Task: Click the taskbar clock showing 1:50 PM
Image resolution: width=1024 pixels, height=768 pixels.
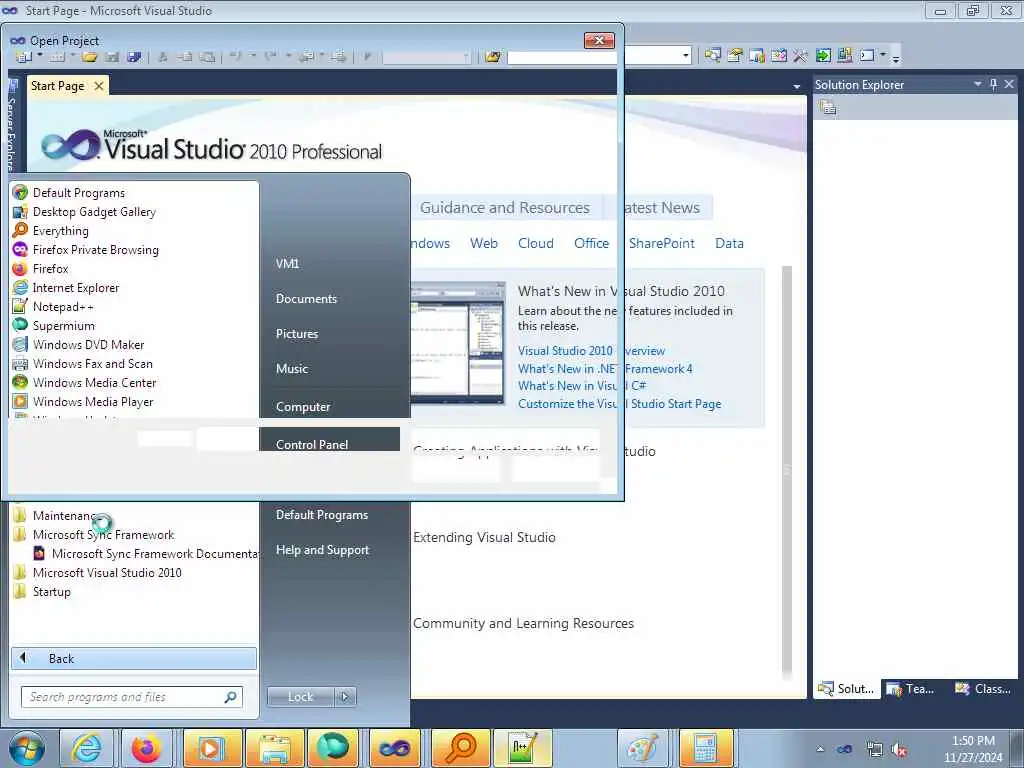Action: (x=972, y=749)
